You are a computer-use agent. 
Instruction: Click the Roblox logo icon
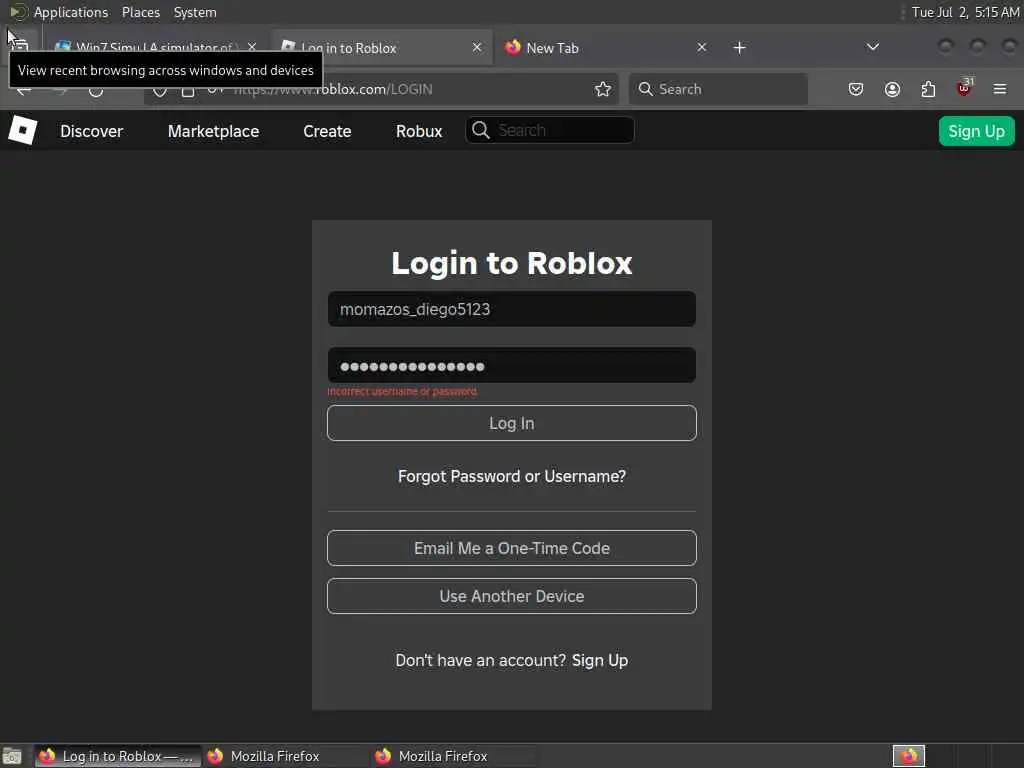[x=23, y=131]
